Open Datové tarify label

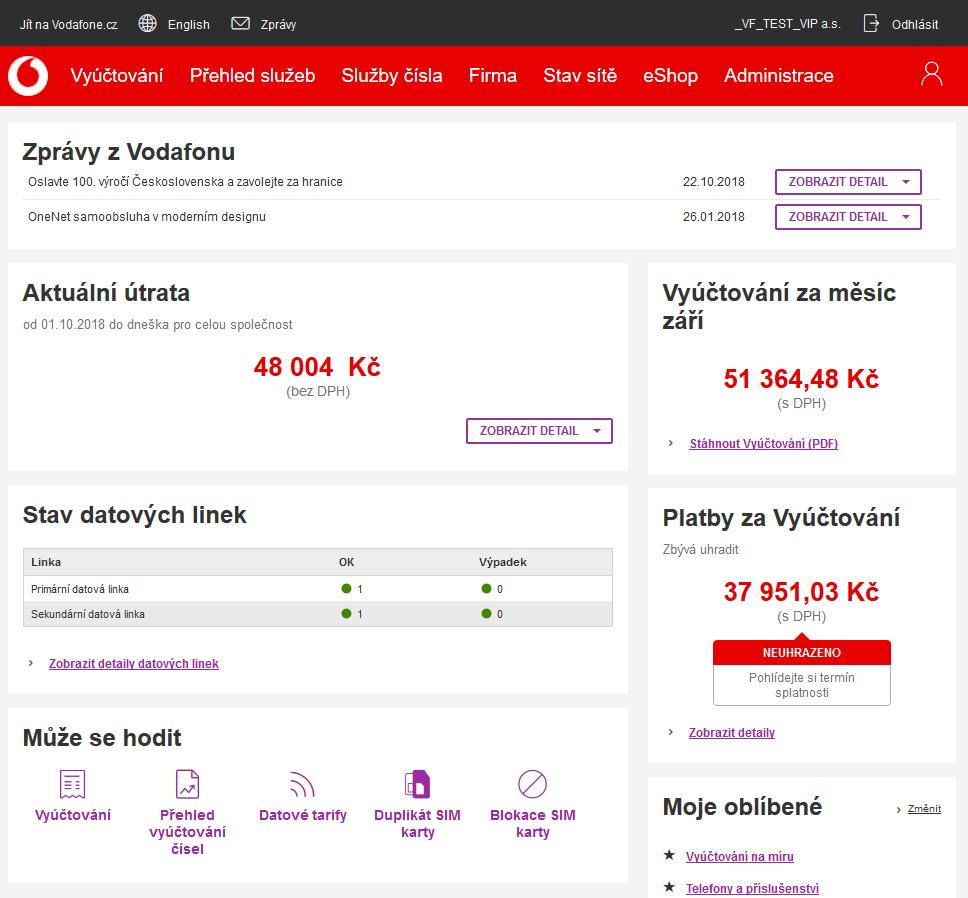click(x=302, y=815)
